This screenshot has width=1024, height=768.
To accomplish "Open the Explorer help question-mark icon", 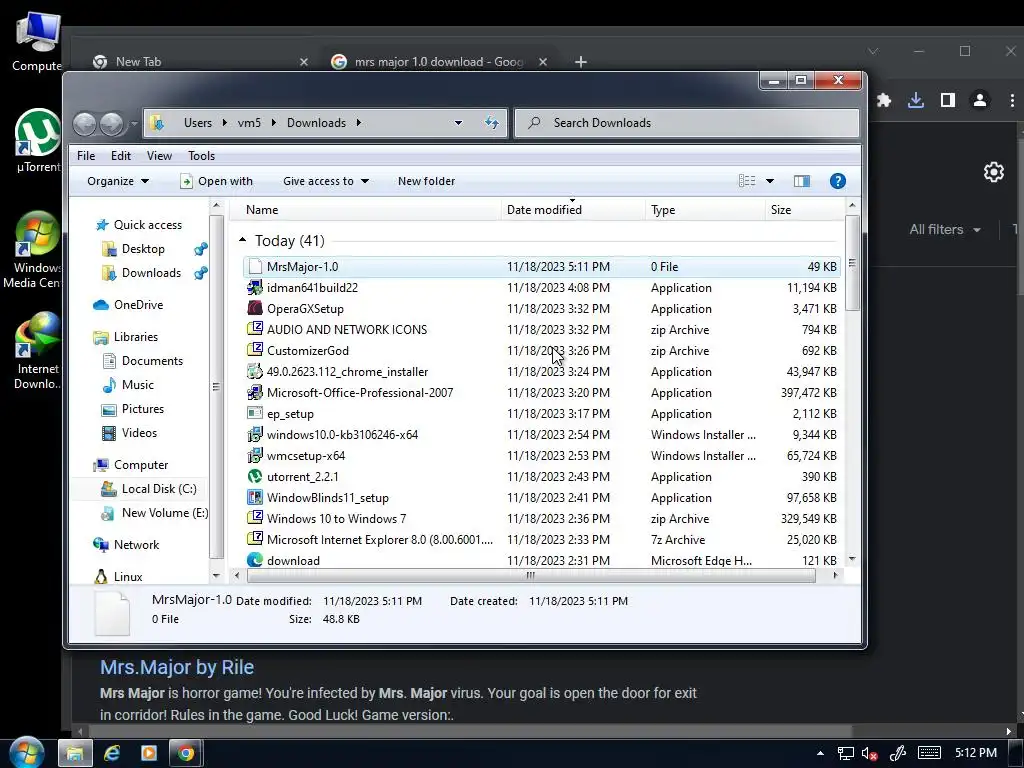I will click(x=837, y=181).
